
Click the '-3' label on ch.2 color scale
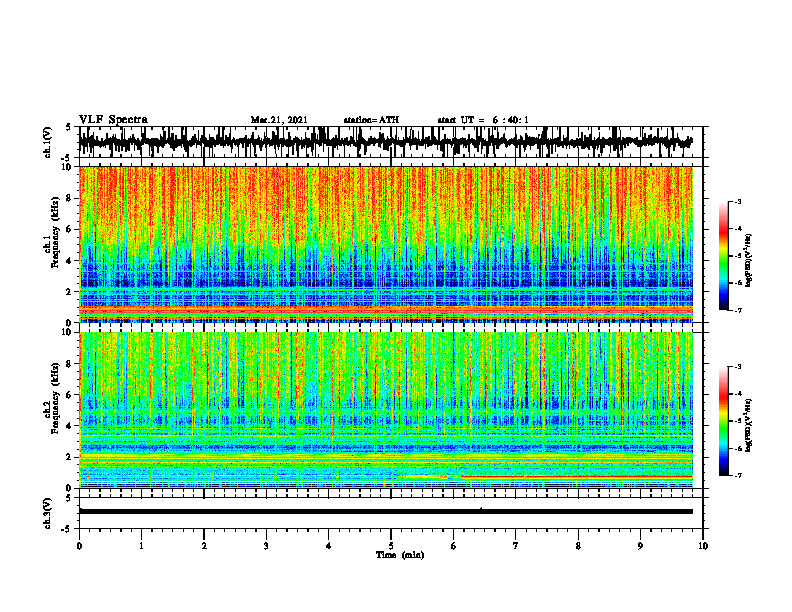click(737, 367)
